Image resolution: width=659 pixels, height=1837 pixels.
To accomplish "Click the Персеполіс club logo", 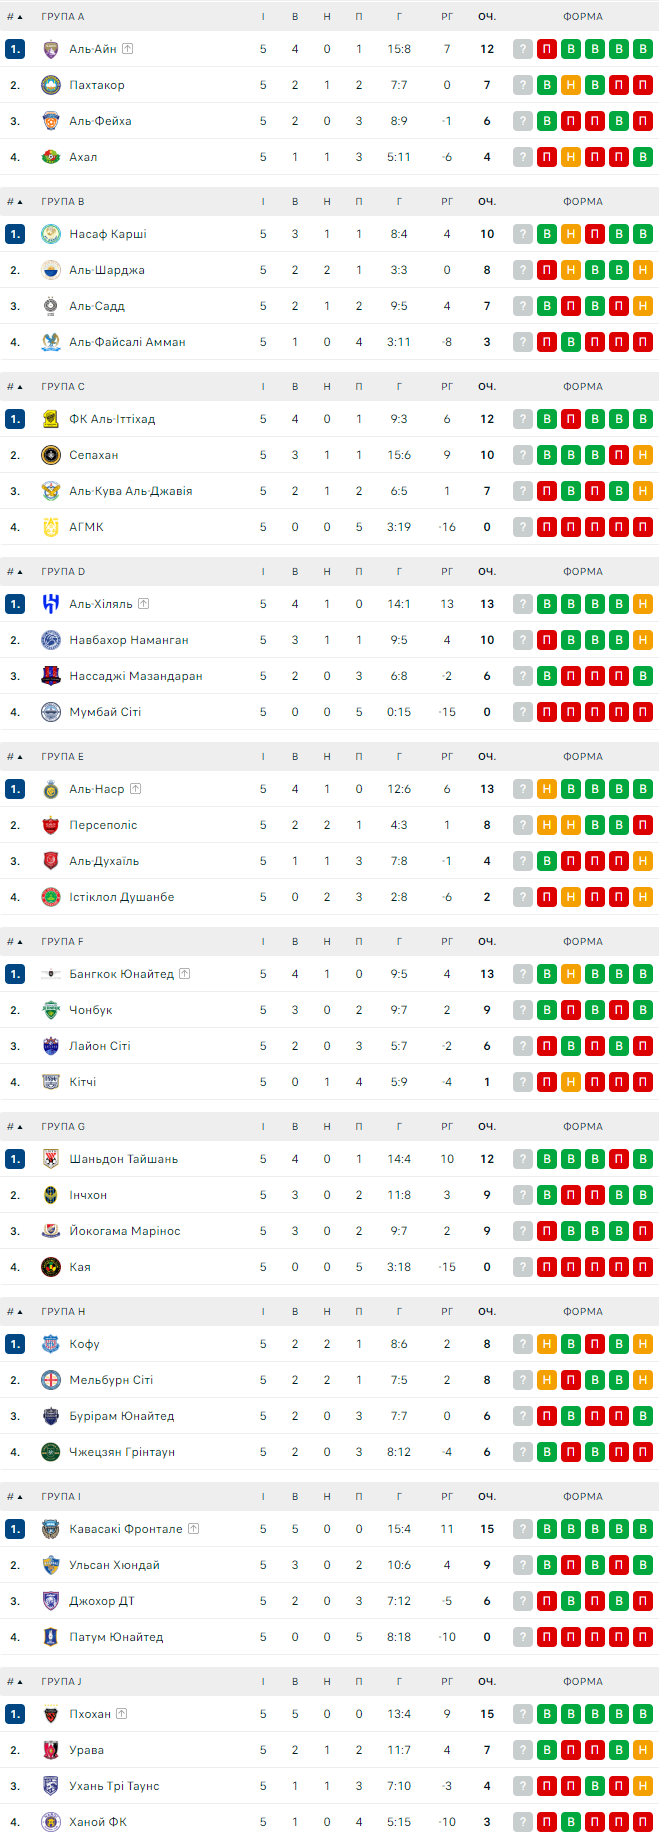I will 51,825.
